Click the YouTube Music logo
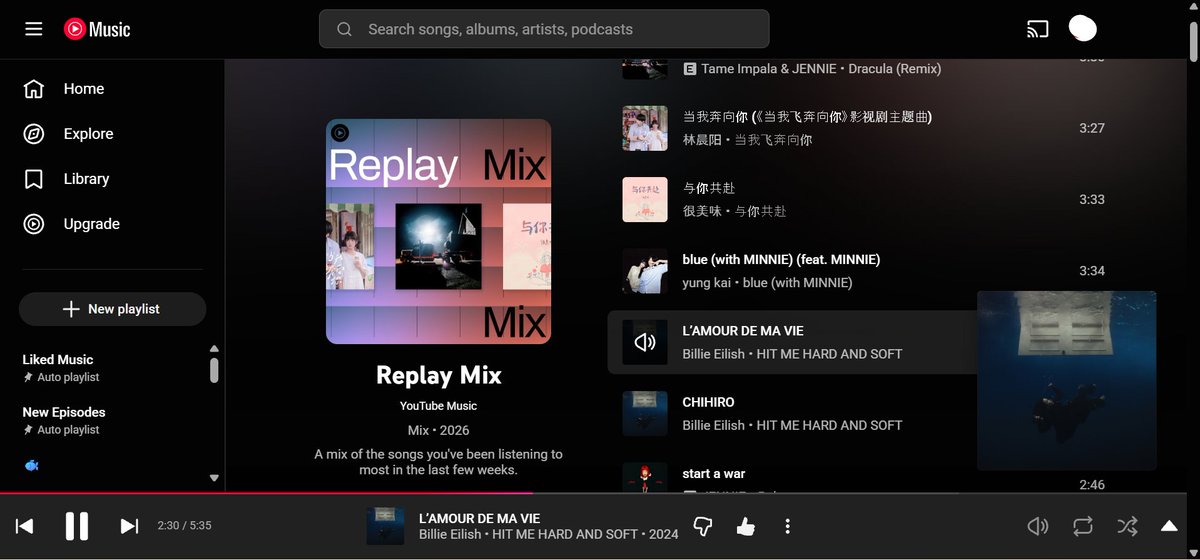Screen dimensions: 1200x560 pos(97,29)
